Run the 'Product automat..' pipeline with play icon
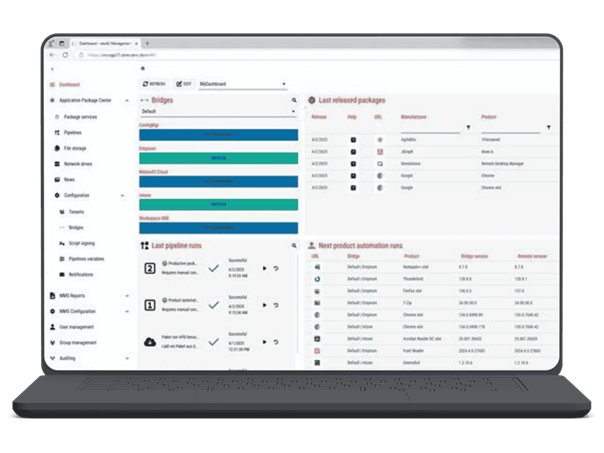The width and height of the screenshot is (604, 453). coord(264,305)
